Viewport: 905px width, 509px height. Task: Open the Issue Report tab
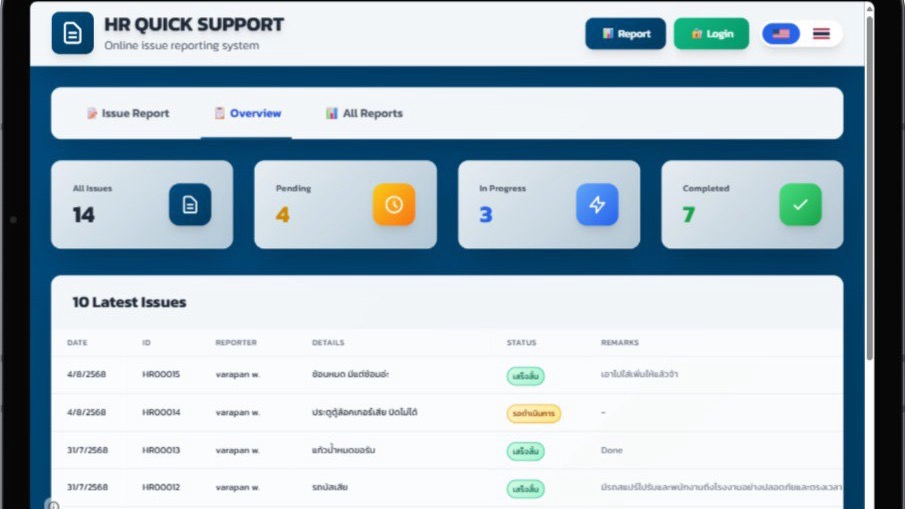128,114
